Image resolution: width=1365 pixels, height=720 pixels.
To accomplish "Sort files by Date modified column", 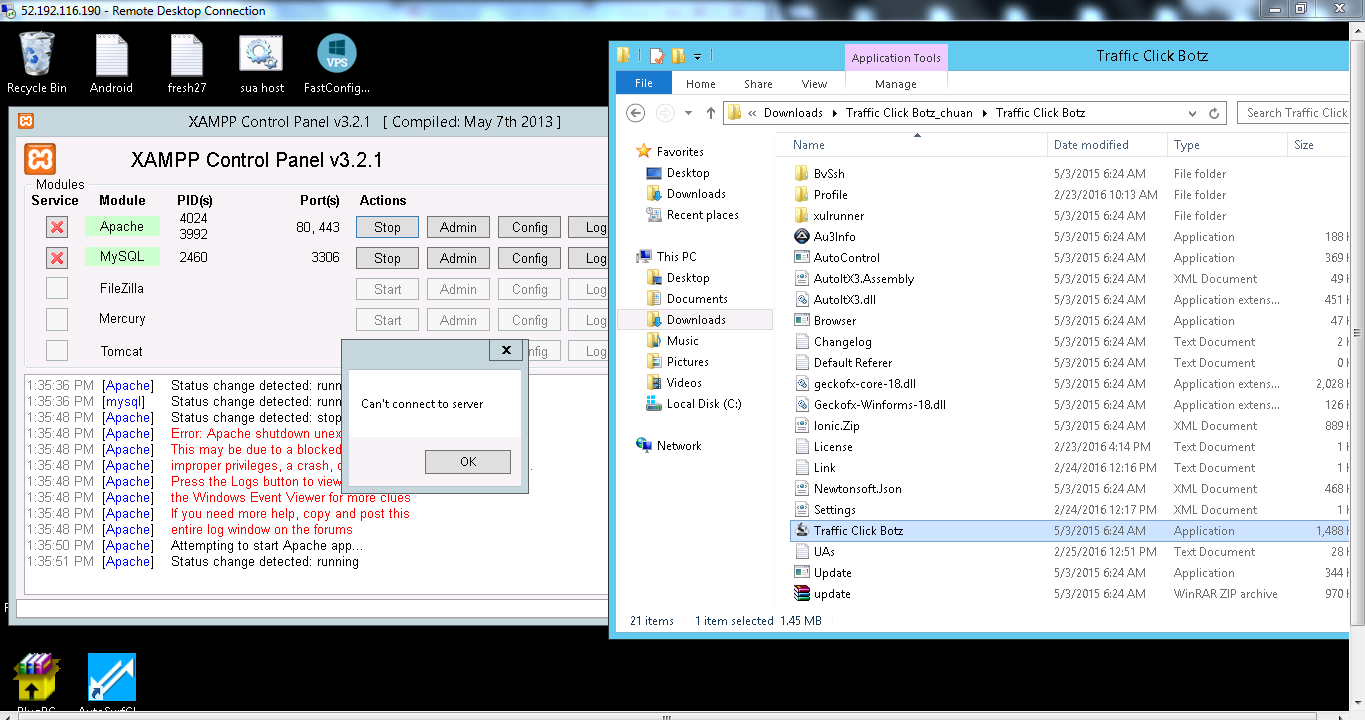I will pyautogui.click(x=1090, y=145).
